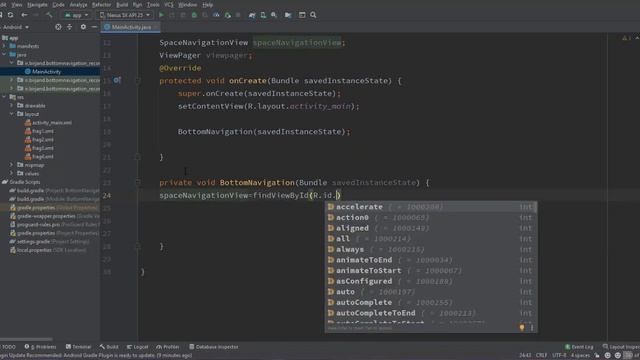The width and height of the screenshot is (640, 360).
Task: Open local.properties in the project tree
Action: 48,250
